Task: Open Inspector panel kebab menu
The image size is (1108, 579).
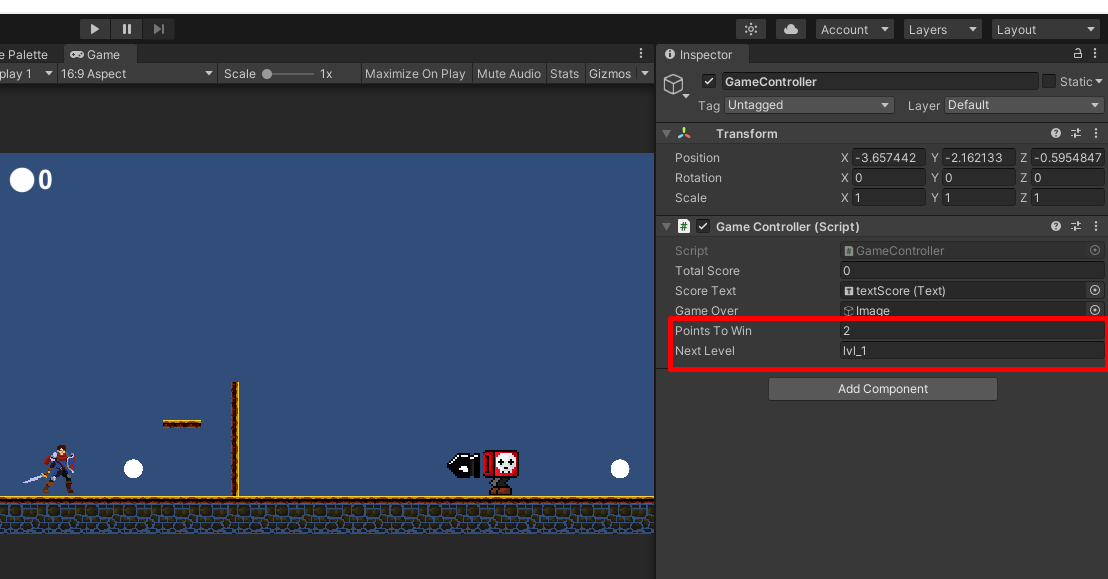Action: [x=1095, y=53]
